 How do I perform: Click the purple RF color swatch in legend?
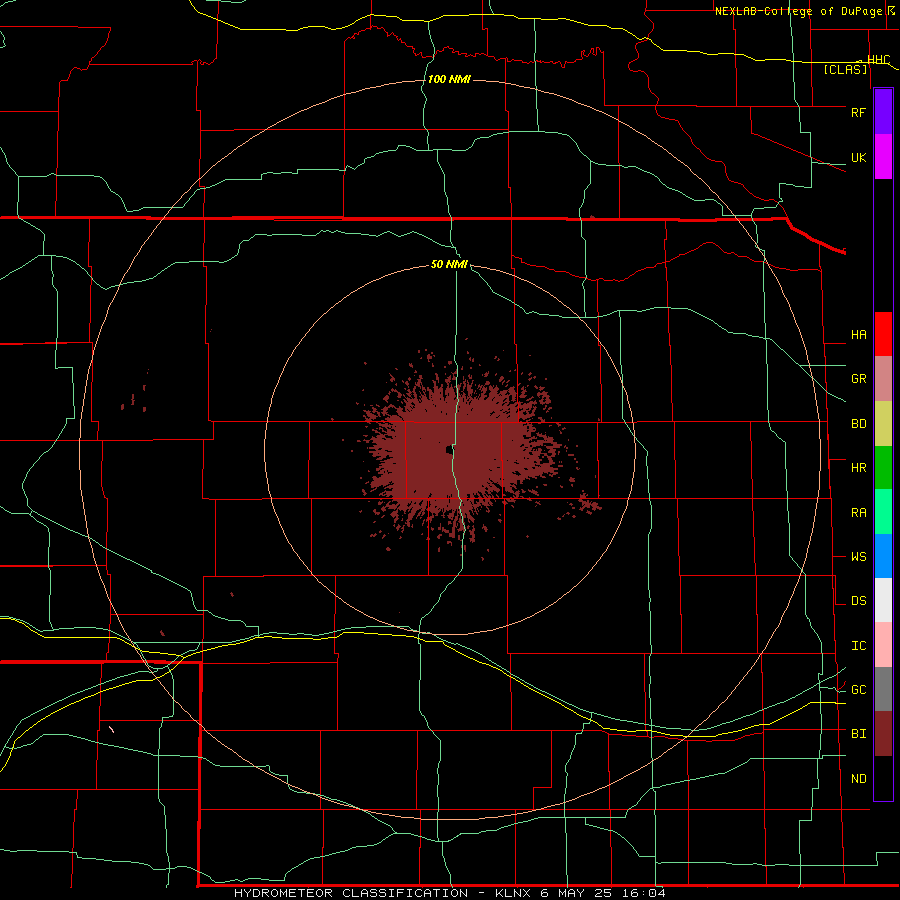point(883,112)
